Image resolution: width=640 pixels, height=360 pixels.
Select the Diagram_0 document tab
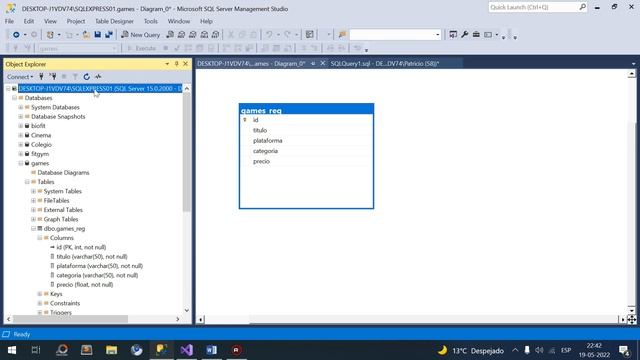[x=251, y=64]
